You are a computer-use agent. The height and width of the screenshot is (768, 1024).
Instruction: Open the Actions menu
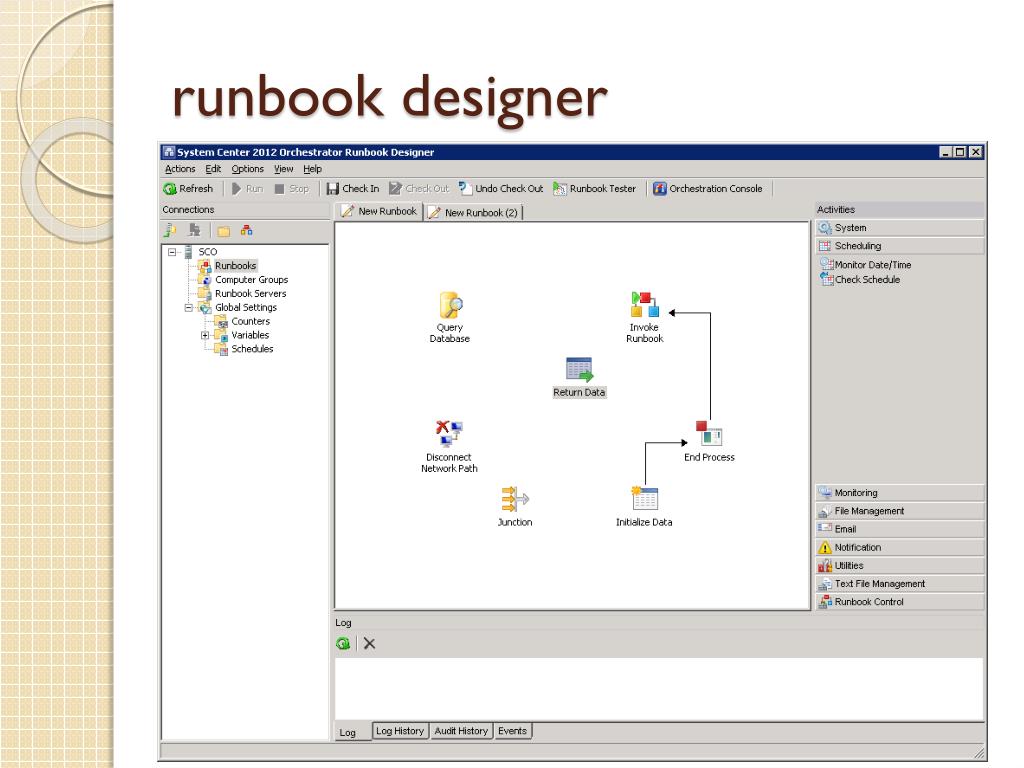pos(180,169)
